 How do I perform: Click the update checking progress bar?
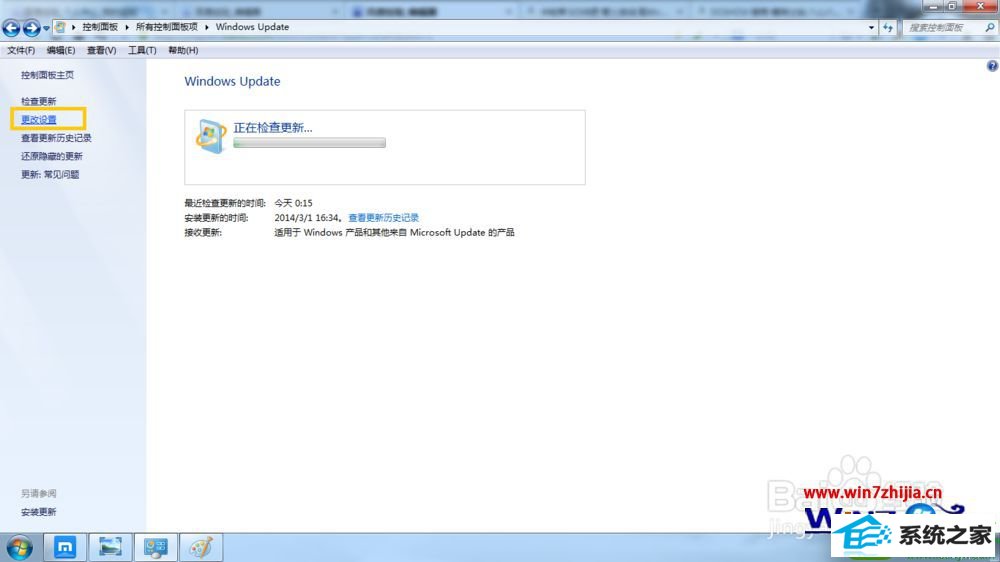click(309, 143)
